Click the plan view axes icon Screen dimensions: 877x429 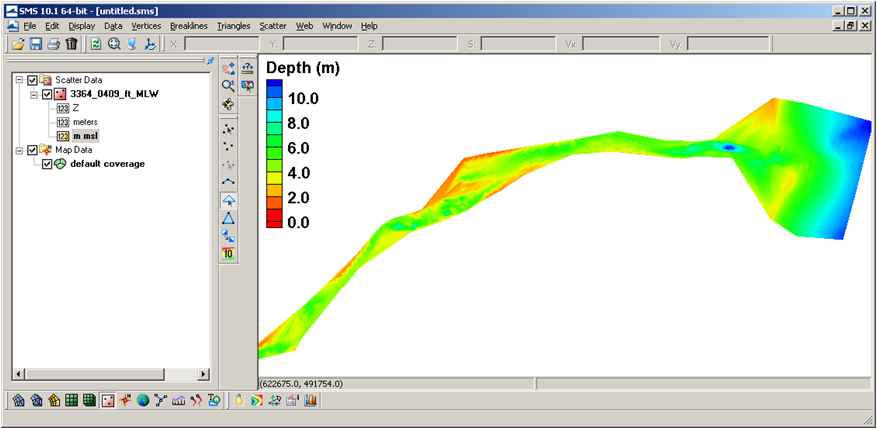coord(150,44)
